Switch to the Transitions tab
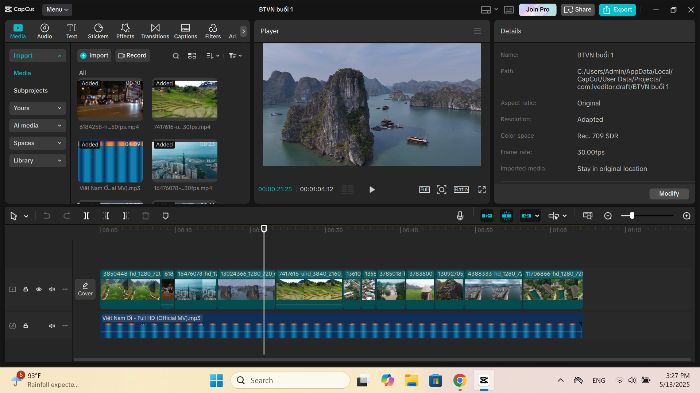The image size is (700, 393). pyautogui.click(x=155, y=31)
